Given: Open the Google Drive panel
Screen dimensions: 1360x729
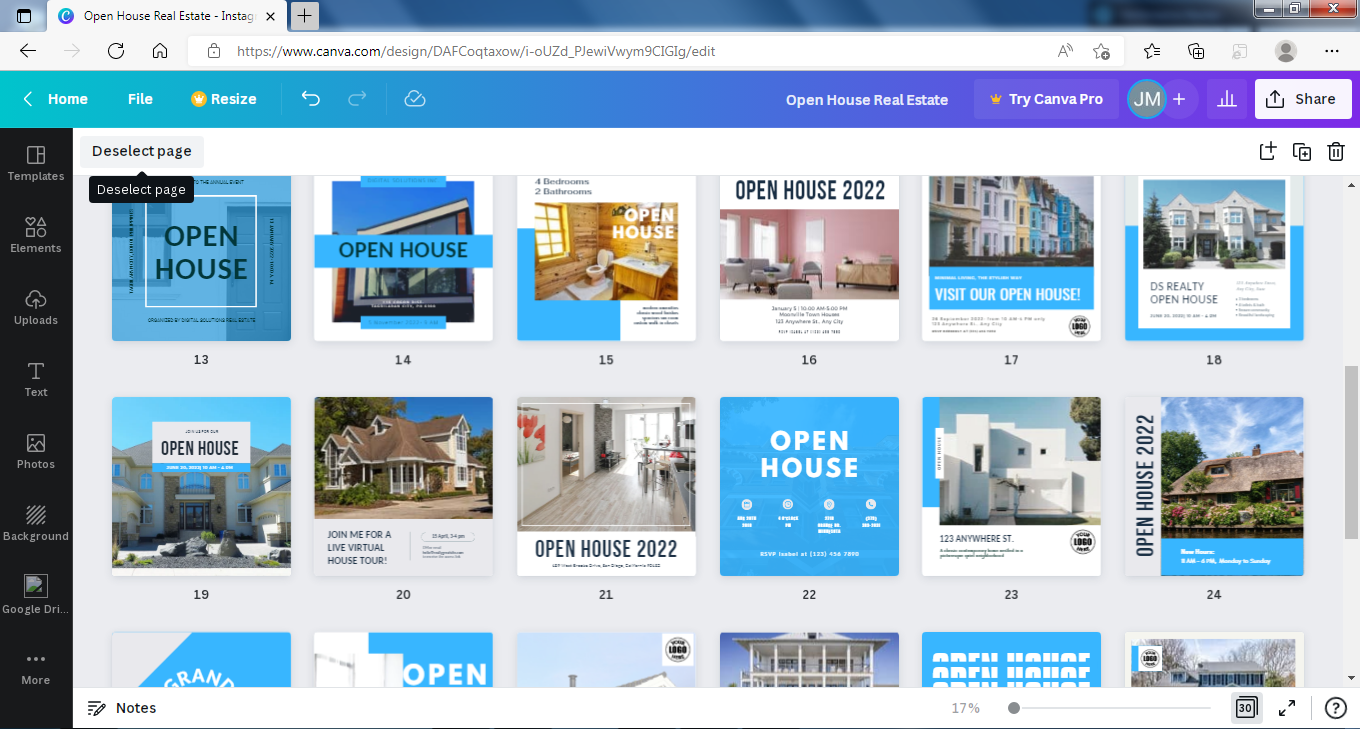Looking at the screenshot, I should point(36,595).
